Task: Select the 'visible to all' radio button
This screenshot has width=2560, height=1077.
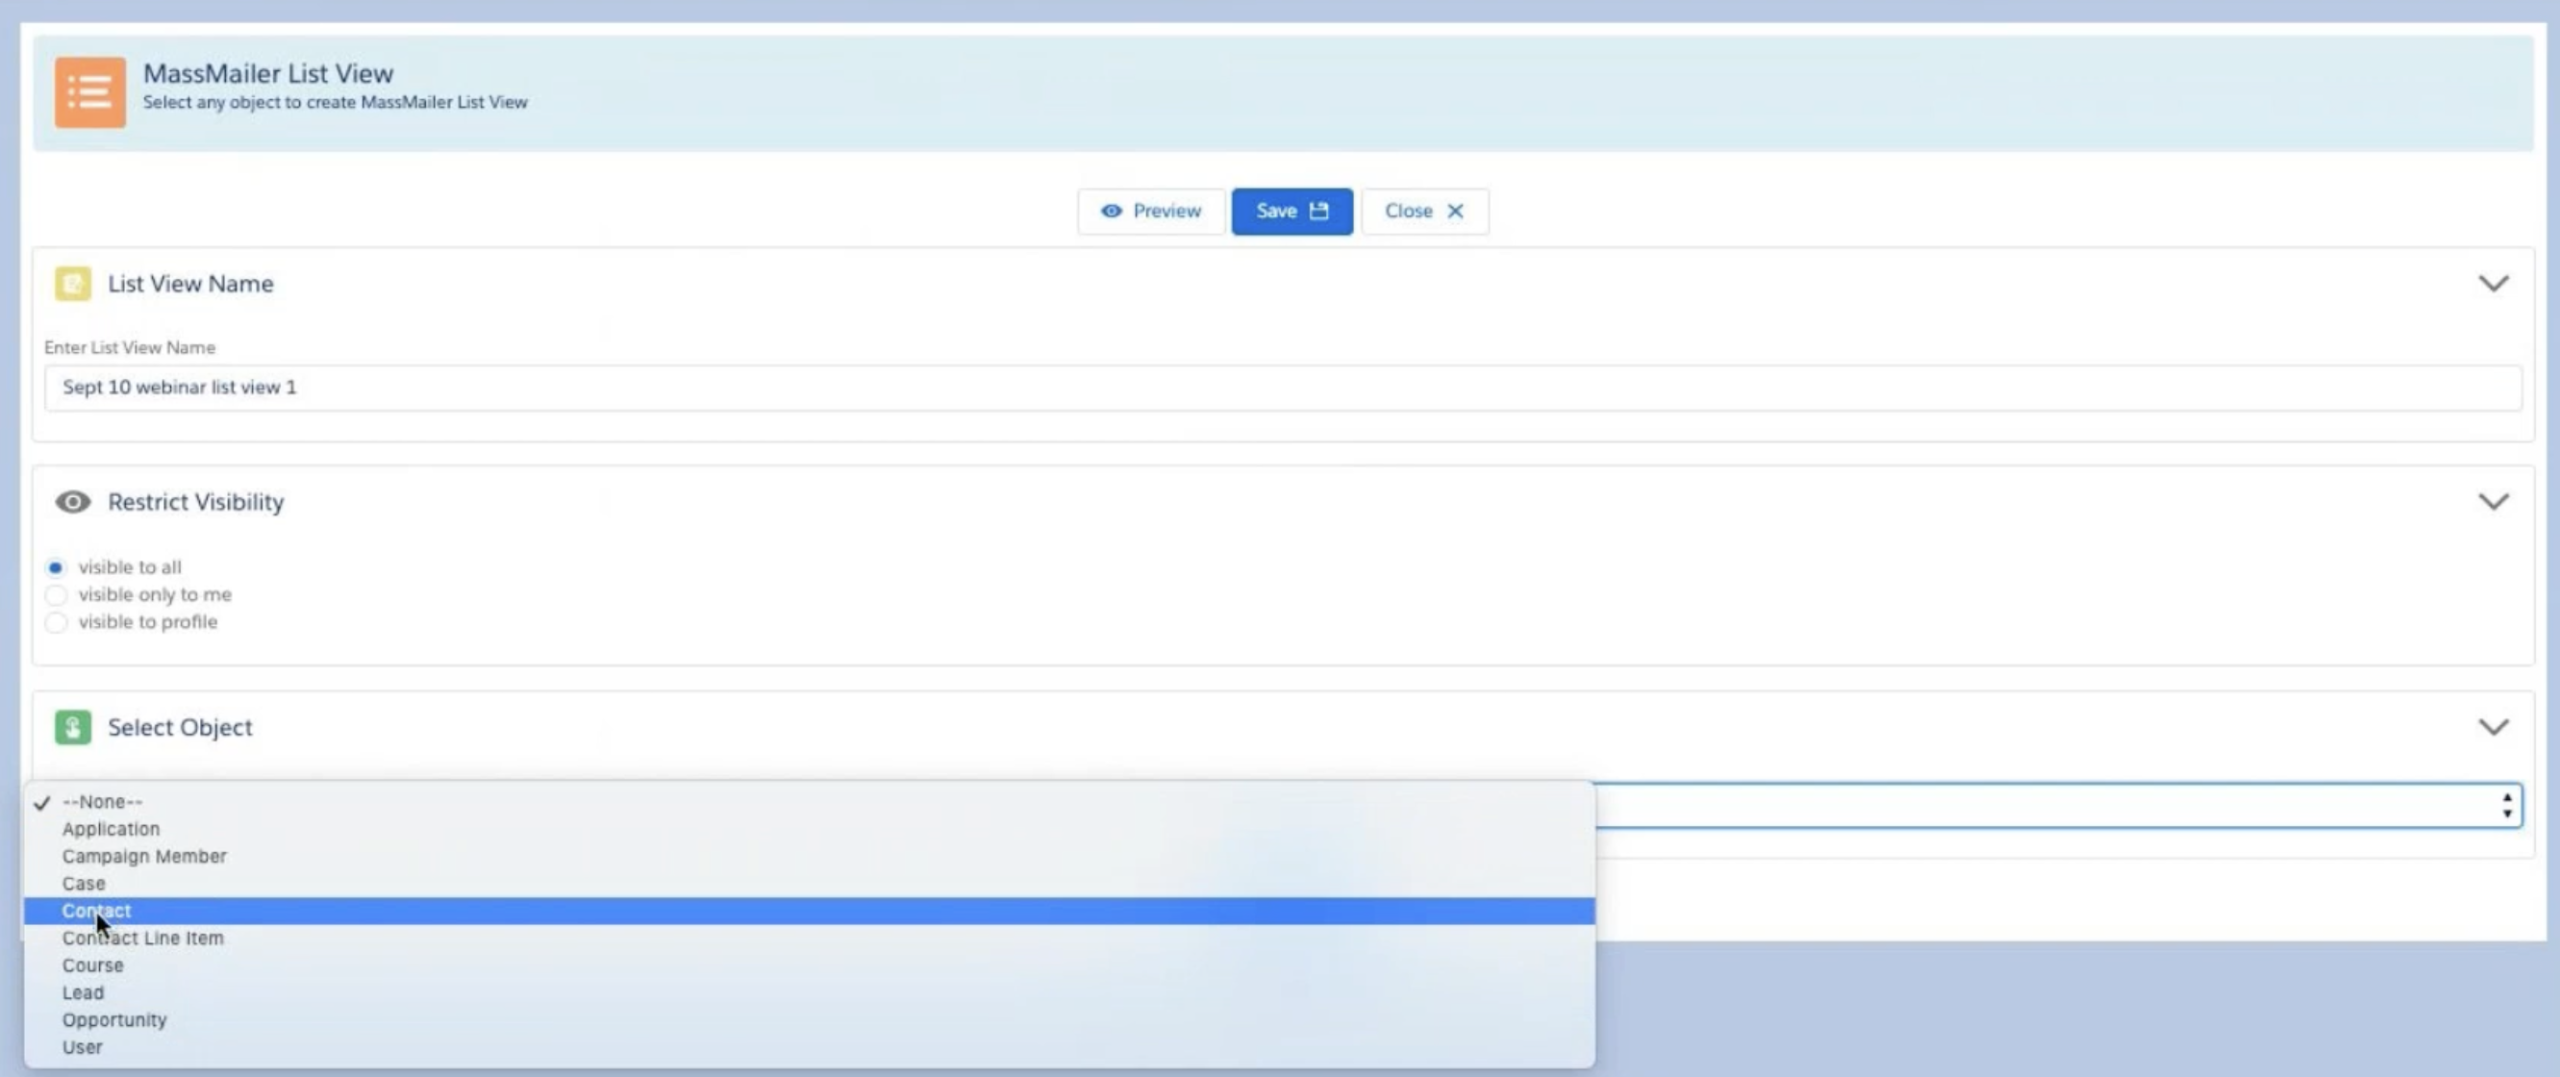Action: [x=56, y=568]
